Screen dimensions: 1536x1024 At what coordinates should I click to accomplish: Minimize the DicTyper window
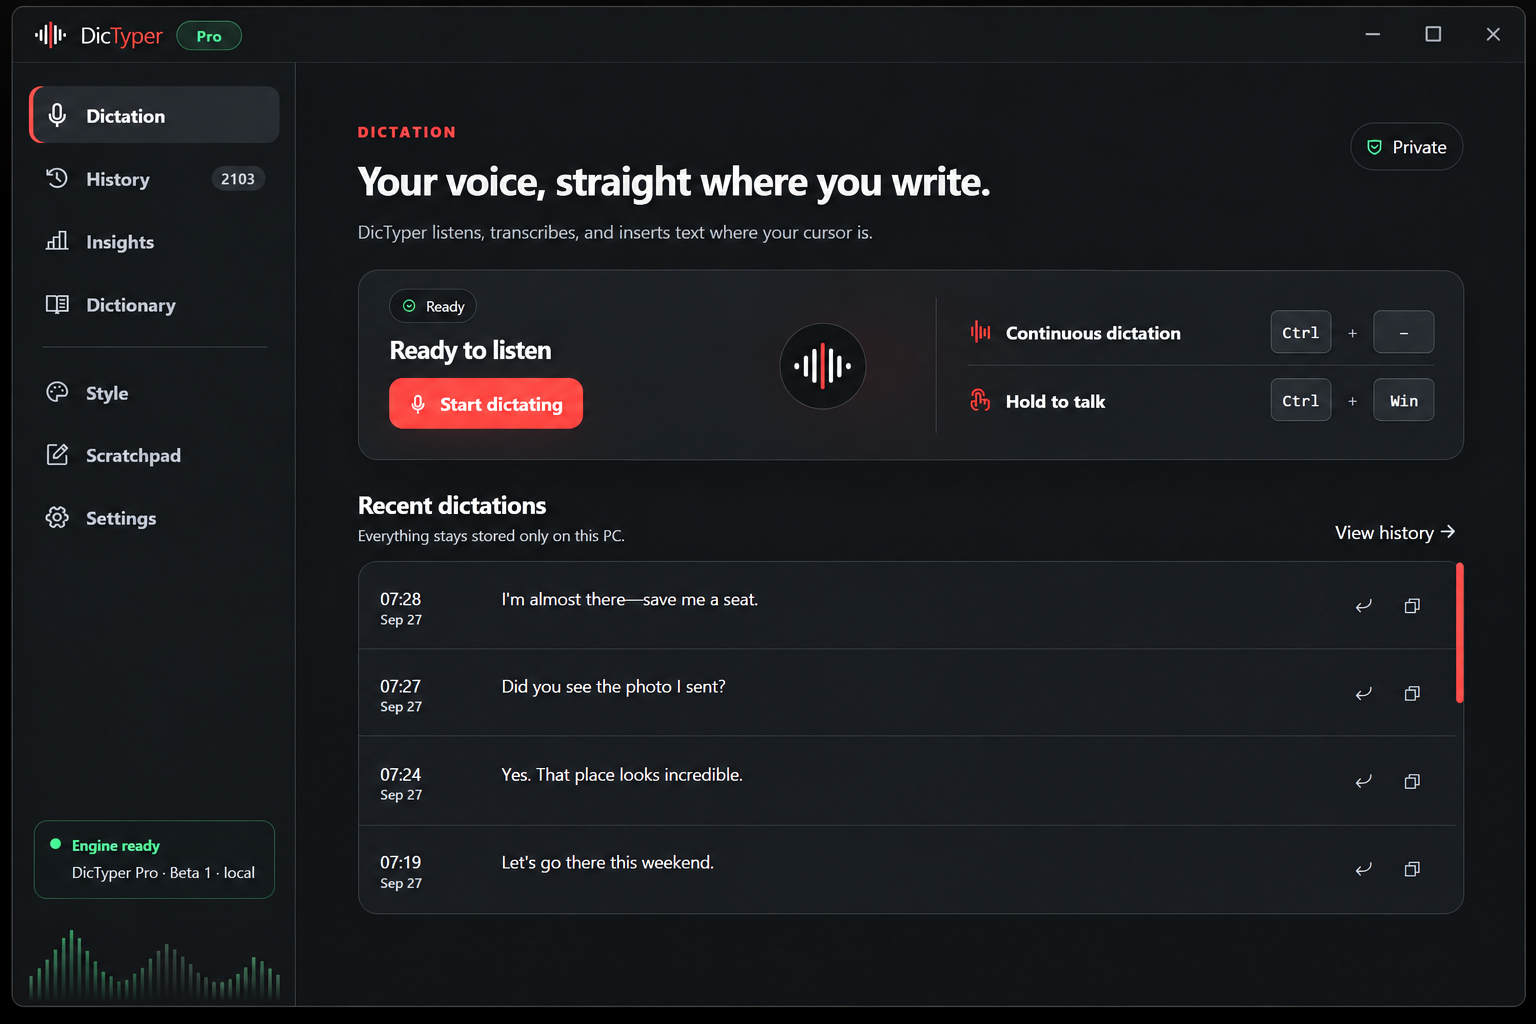coord(1372,34)
